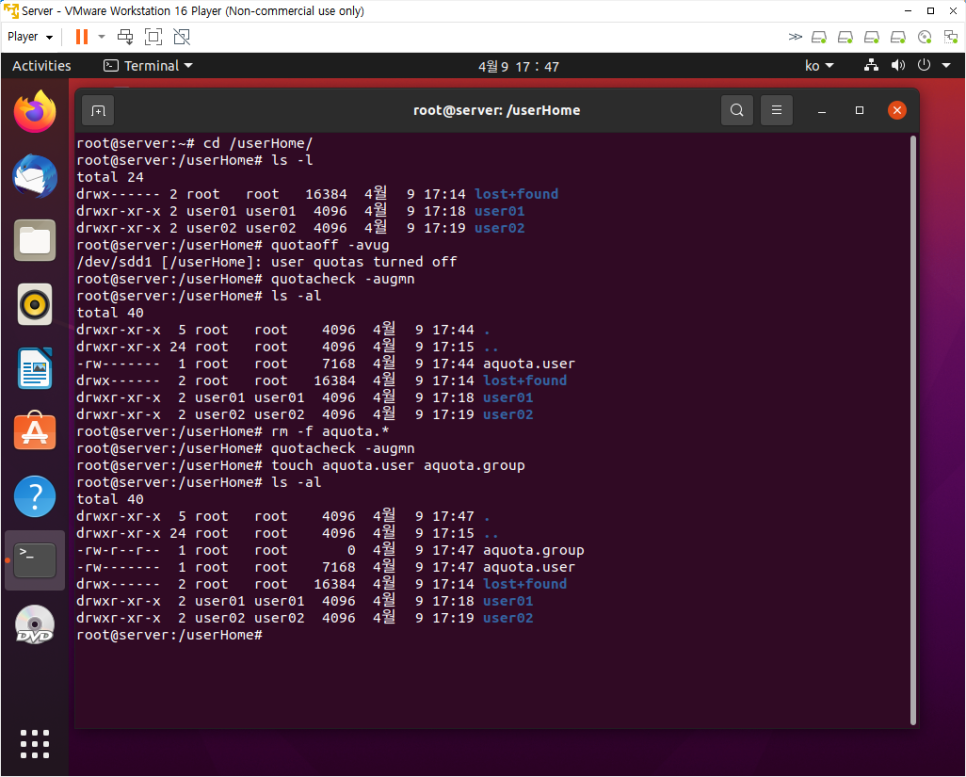This screenshot has height=777, width=966.
Task: Click "user quotas turned off" output line
Action: point(364,262)
